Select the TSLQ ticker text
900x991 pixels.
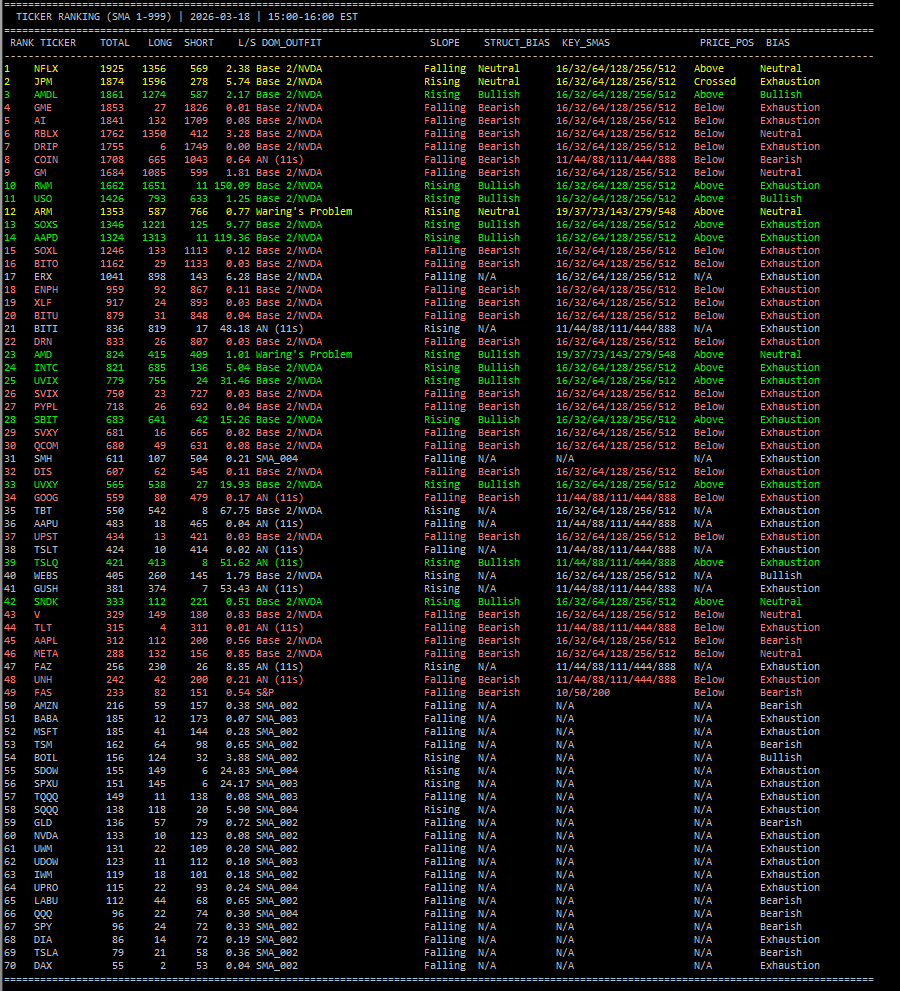pyautogui.click(x=46, y=562)
